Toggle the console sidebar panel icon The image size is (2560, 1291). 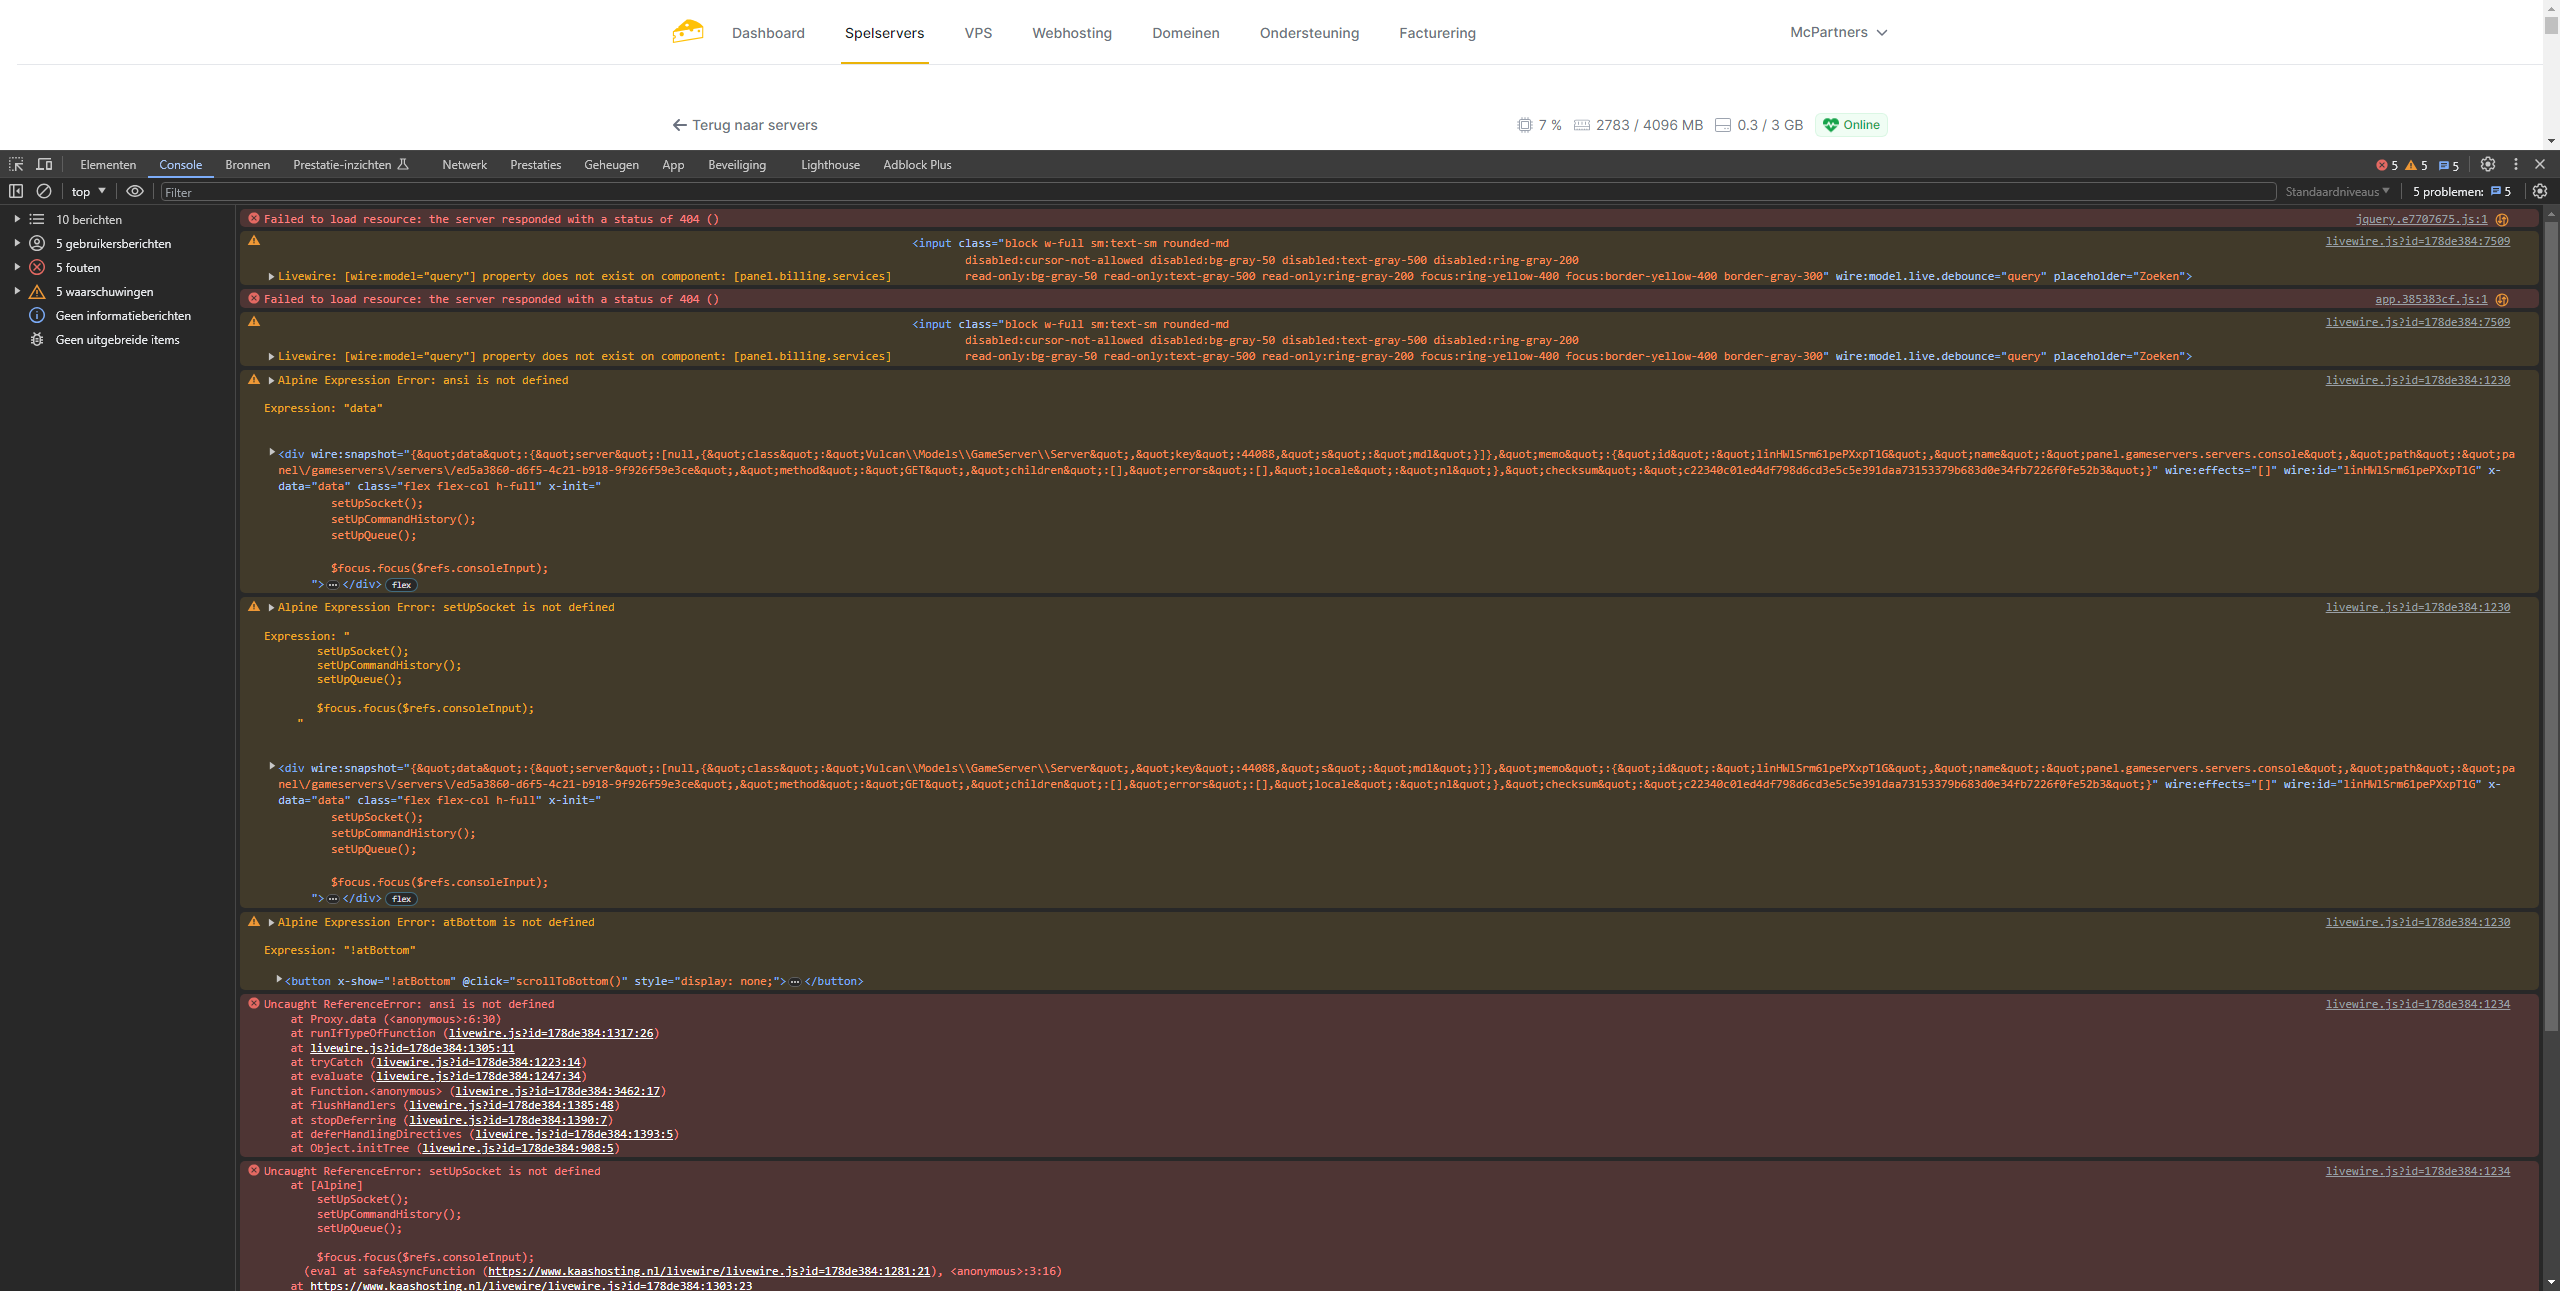click(x=16, y=192)
